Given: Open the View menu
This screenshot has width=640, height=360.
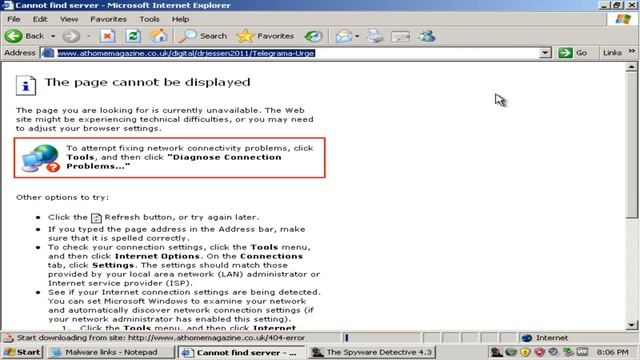Looking at the screenshot, I should tap(69, 19).
